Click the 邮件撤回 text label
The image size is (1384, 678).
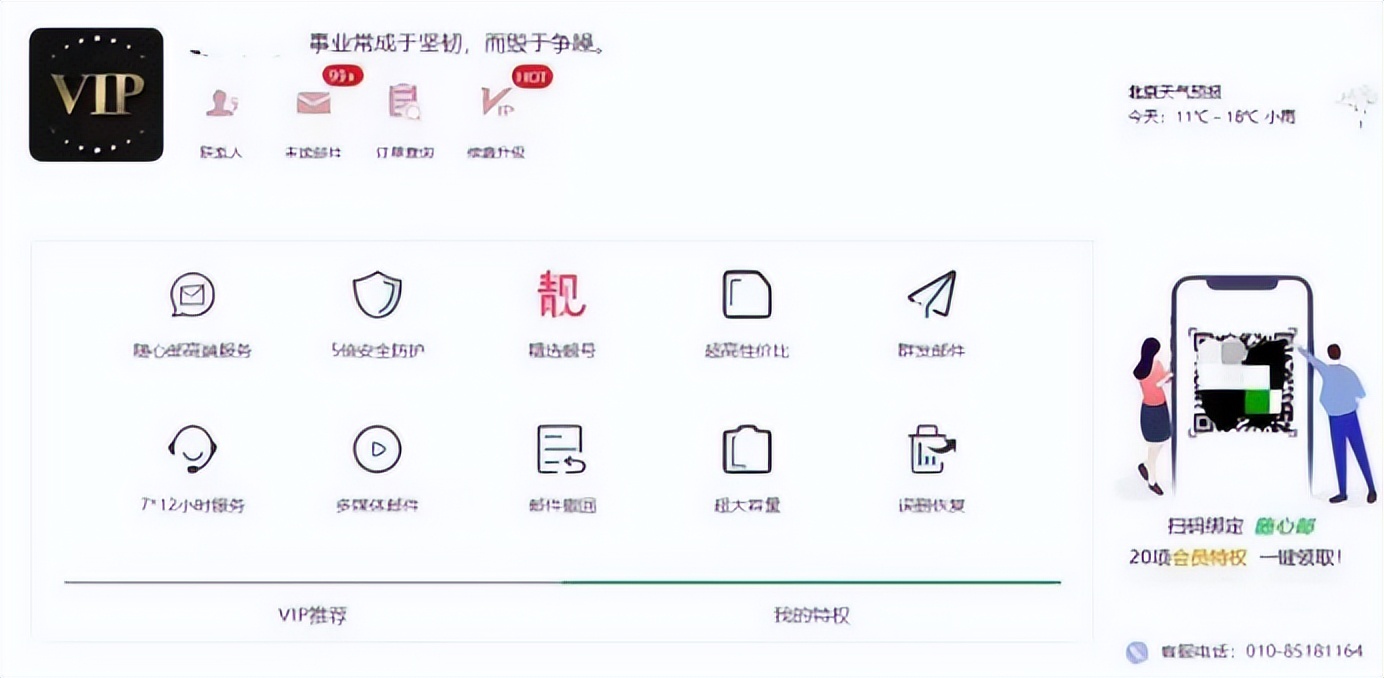562,505
